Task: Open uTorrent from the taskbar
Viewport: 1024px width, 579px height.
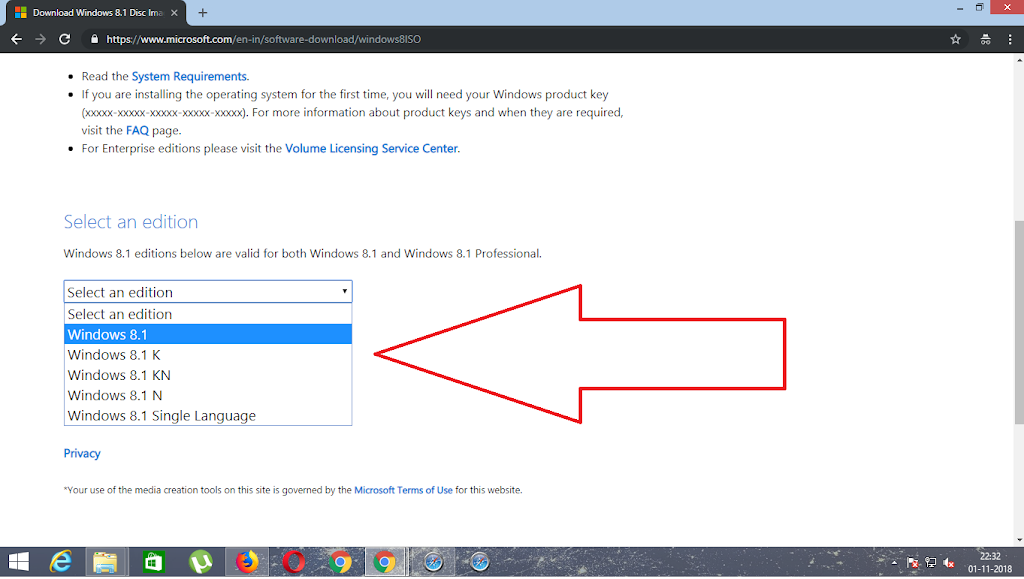Action: (200, 562)
